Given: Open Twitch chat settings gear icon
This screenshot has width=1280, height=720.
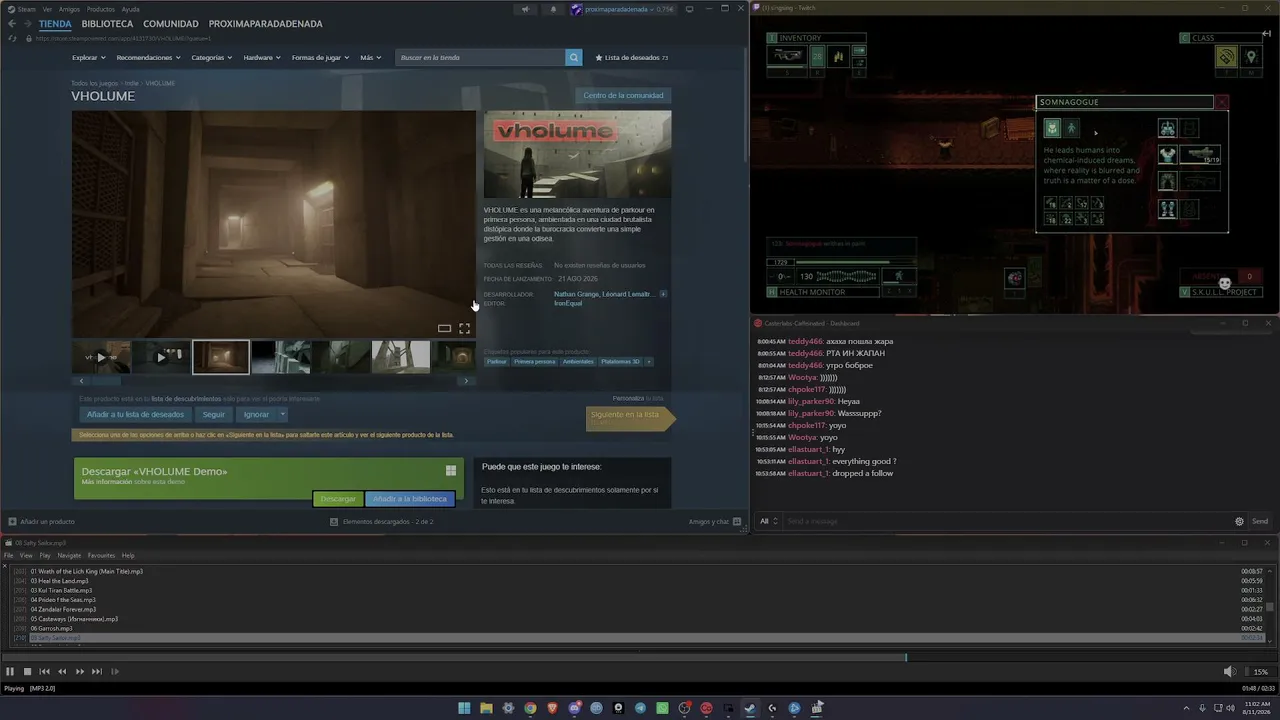Looking at the screenshot, I should coord(1239,521).
